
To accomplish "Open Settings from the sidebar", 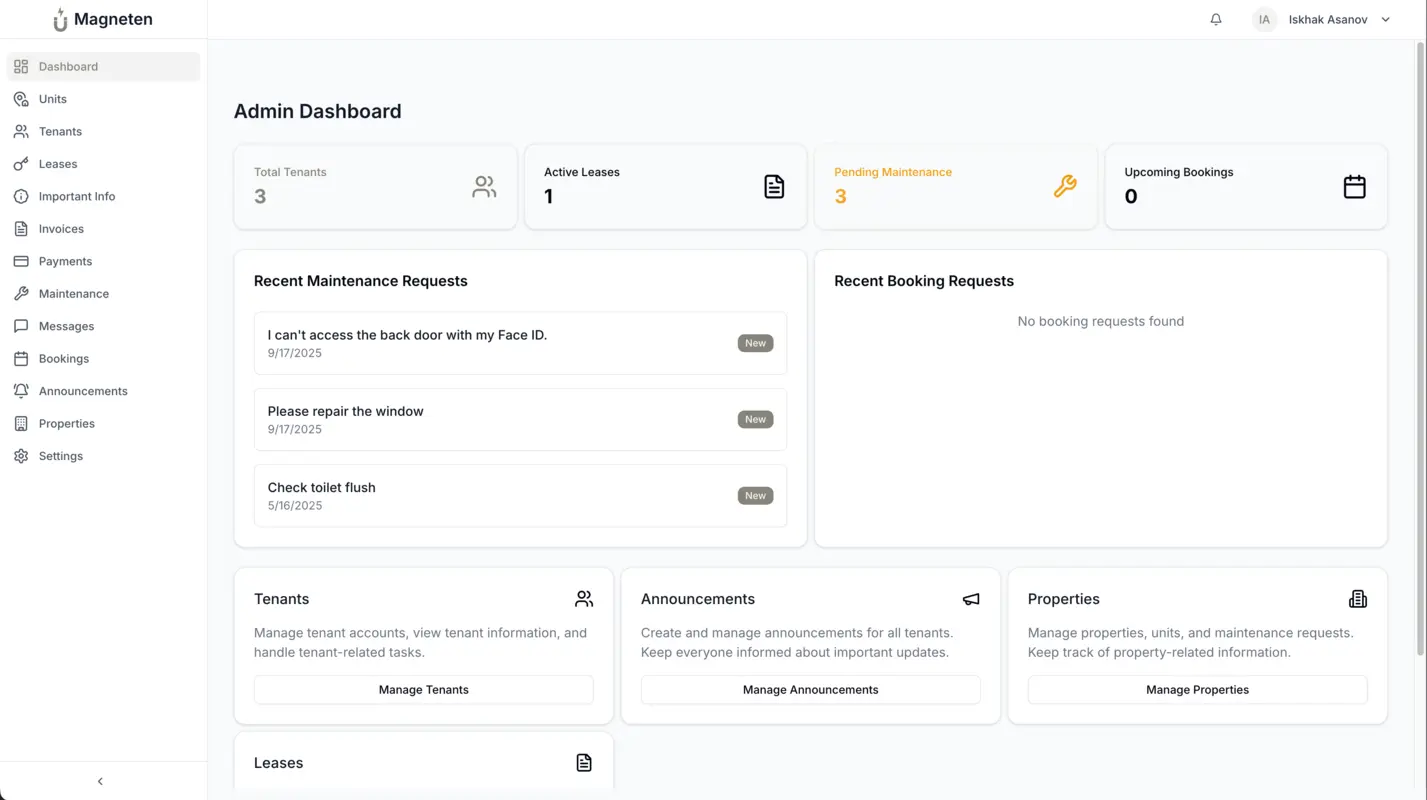I will [61, 456].
